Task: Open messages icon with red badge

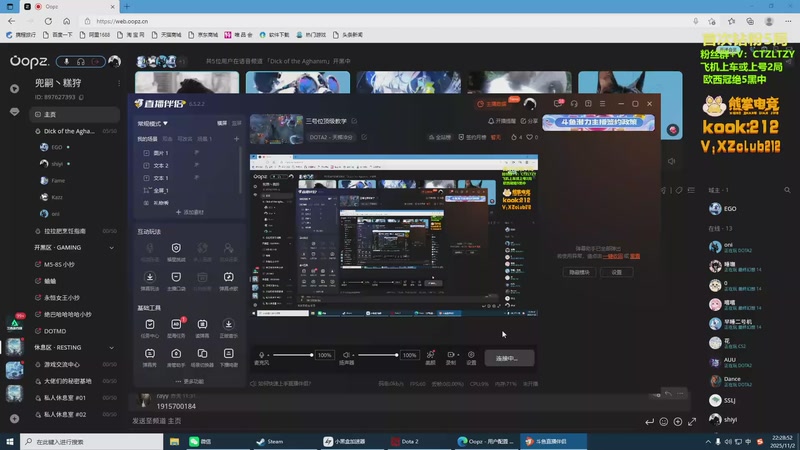Action: pyautogui.click(x=558, y=104)
